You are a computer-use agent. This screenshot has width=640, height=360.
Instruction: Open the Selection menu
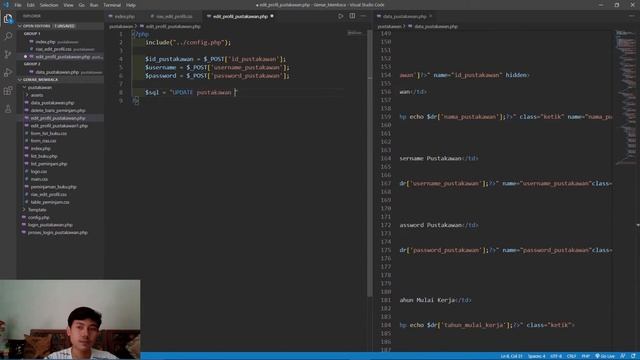(x=49, y=5)
